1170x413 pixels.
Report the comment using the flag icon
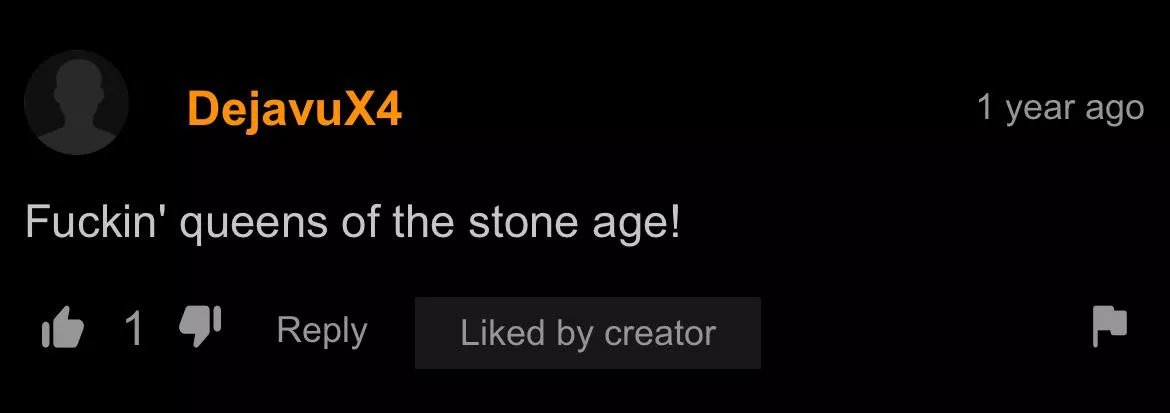1110,326
